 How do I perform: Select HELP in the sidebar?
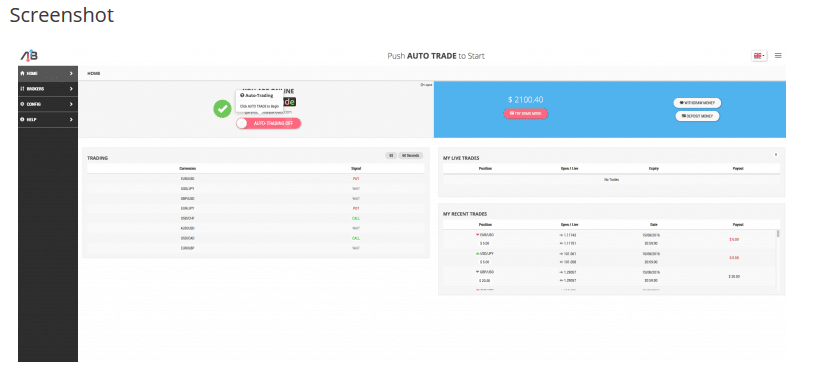tap(48, 120)
